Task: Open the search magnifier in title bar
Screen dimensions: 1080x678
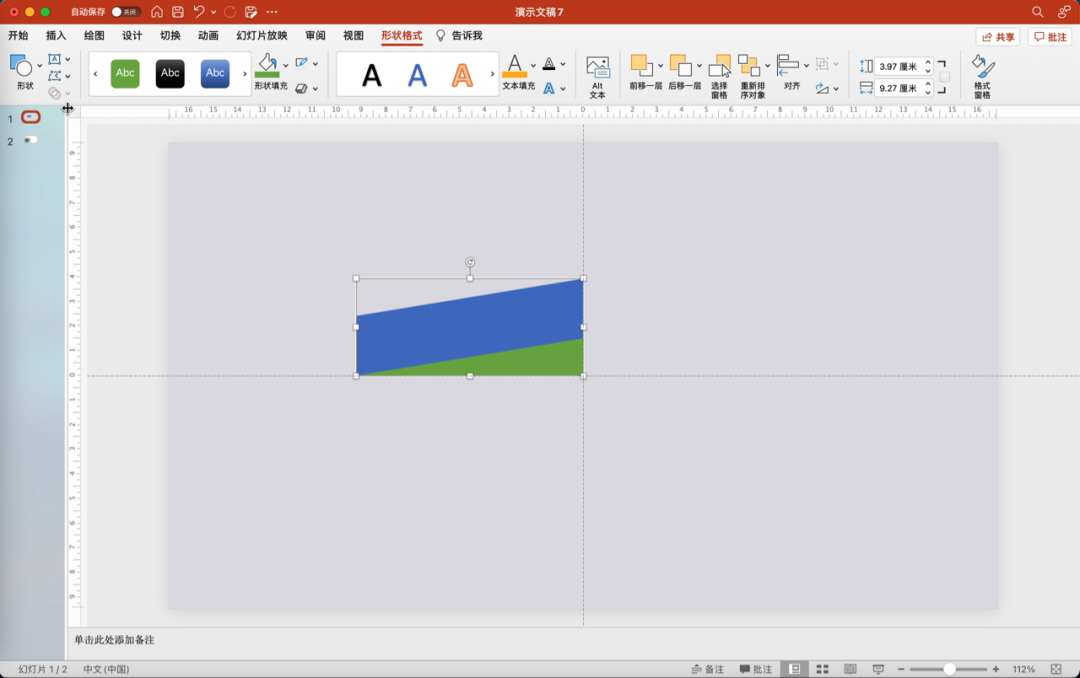Action: pyautogui.click(x=1037, y=12)
